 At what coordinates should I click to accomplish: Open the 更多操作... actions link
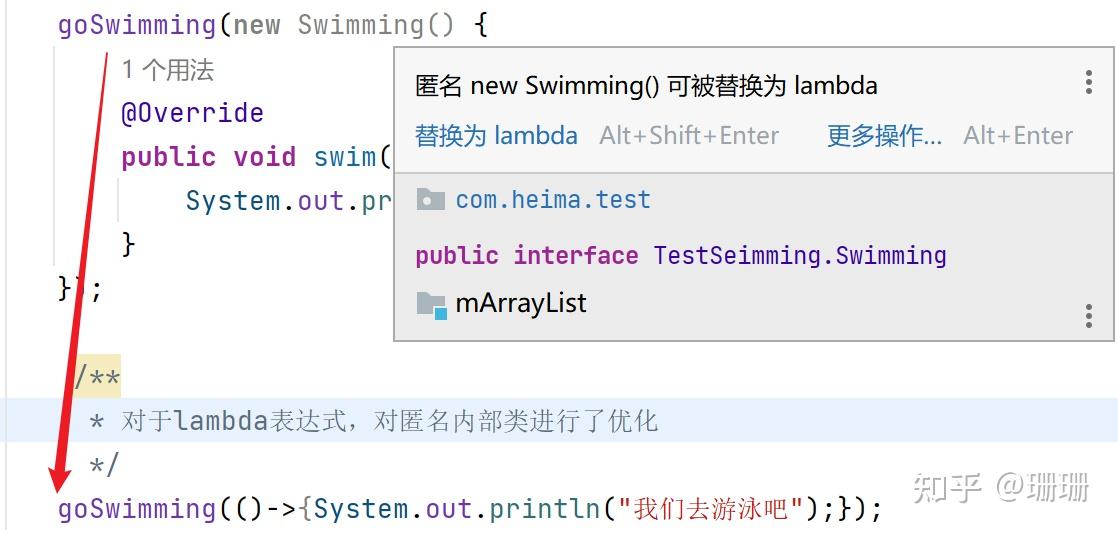click(x=884, y=136)
